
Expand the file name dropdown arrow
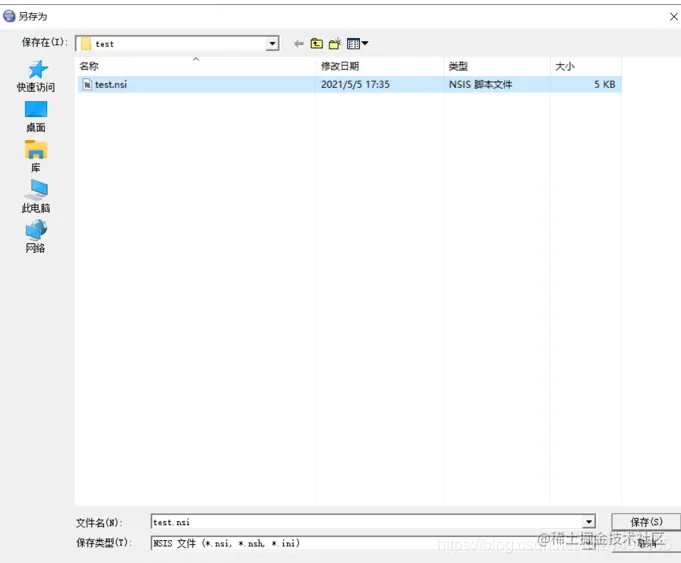coord(588,522)
